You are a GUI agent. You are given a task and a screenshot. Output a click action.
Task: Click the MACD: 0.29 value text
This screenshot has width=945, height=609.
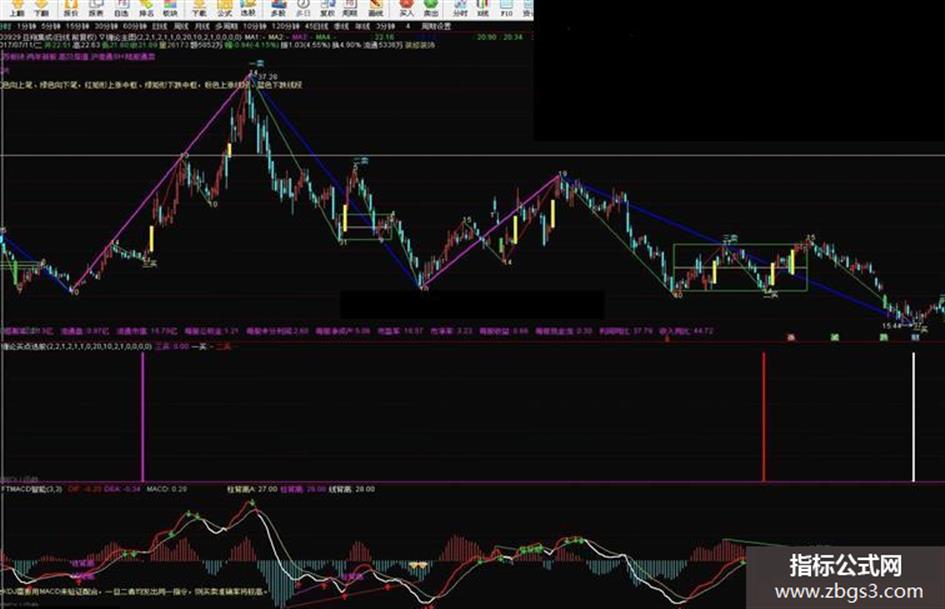click(167, 489)
